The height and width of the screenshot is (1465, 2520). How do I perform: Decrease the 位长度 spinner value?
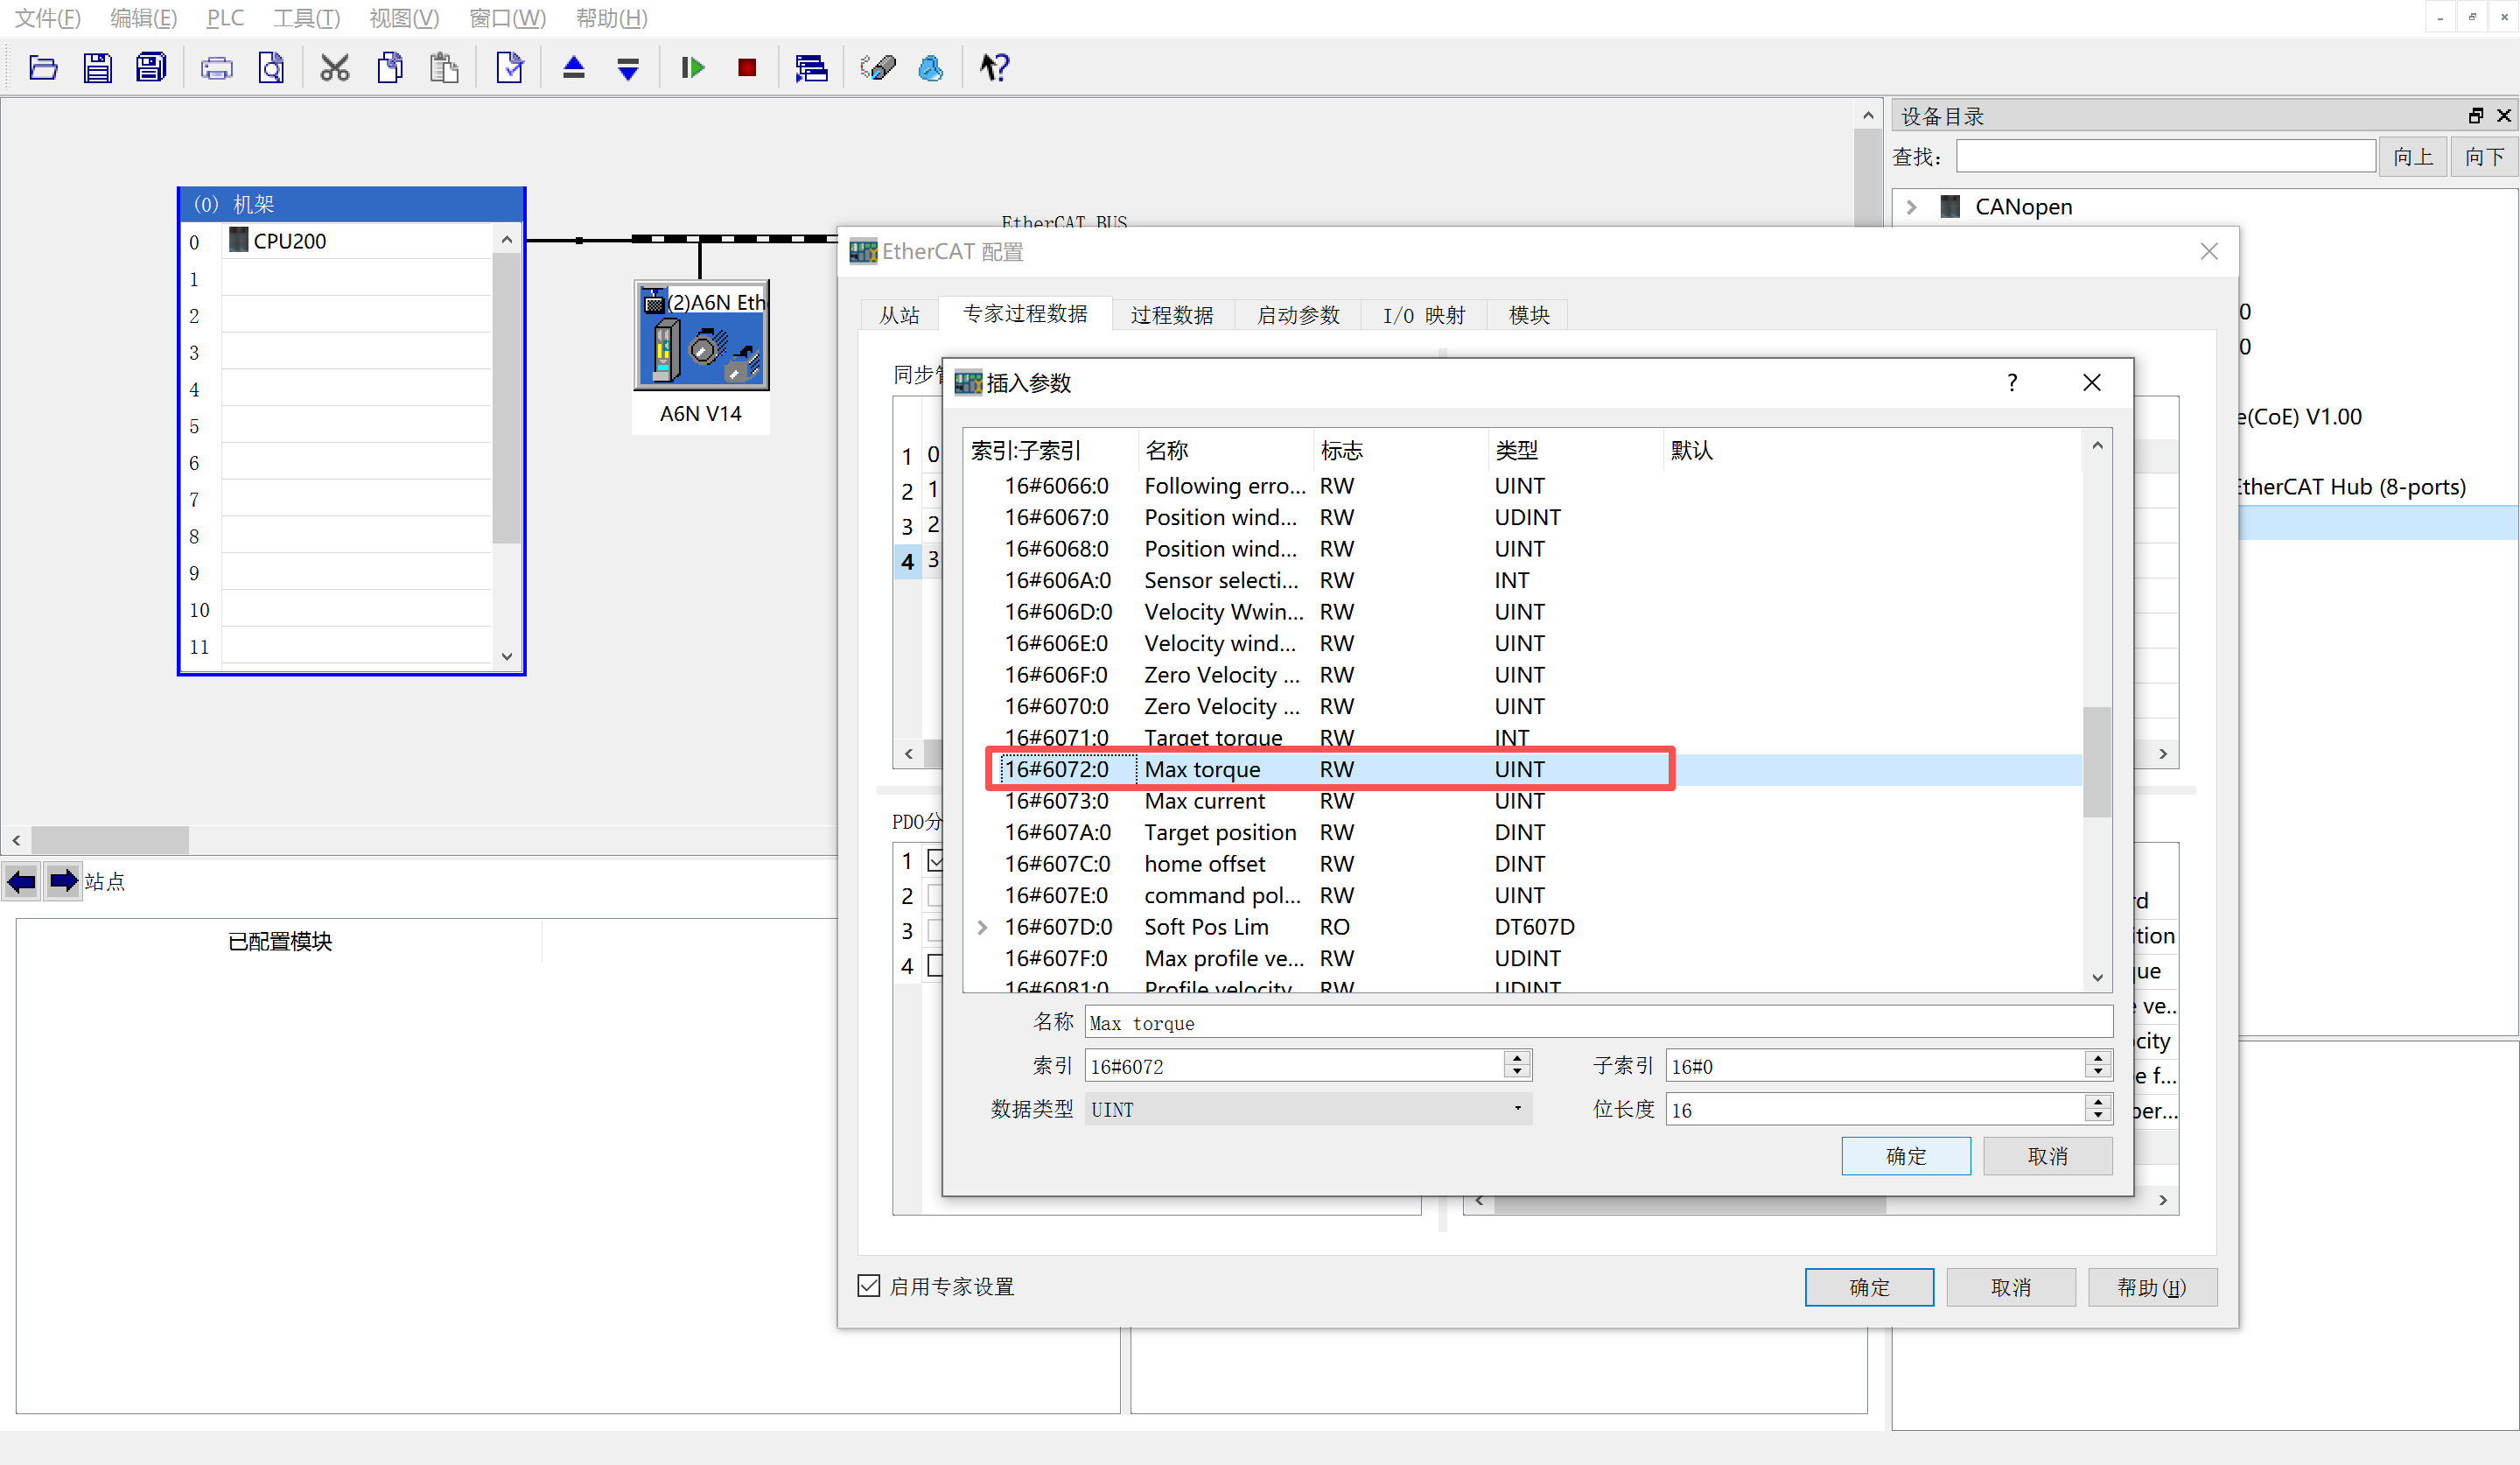click(x=2098, y=1116)
